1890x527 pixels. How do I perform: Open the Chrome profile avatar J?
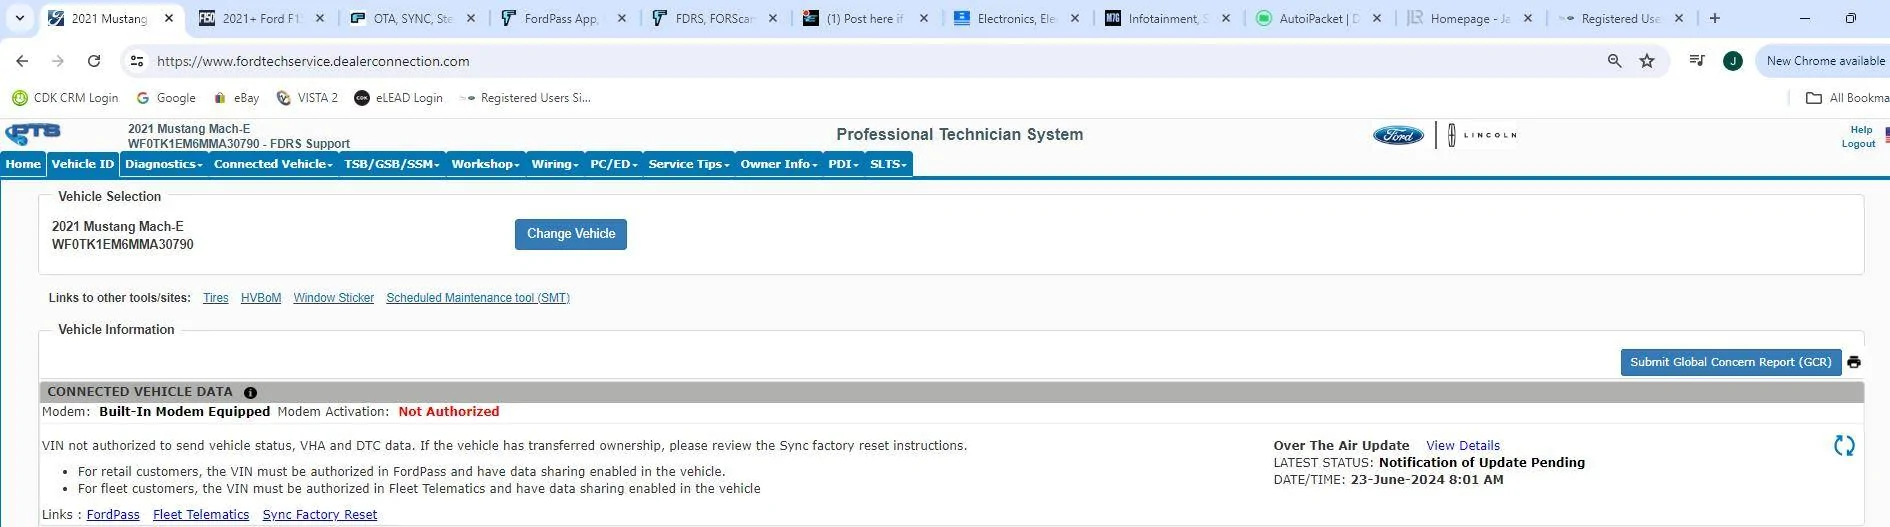point(1733,61)
